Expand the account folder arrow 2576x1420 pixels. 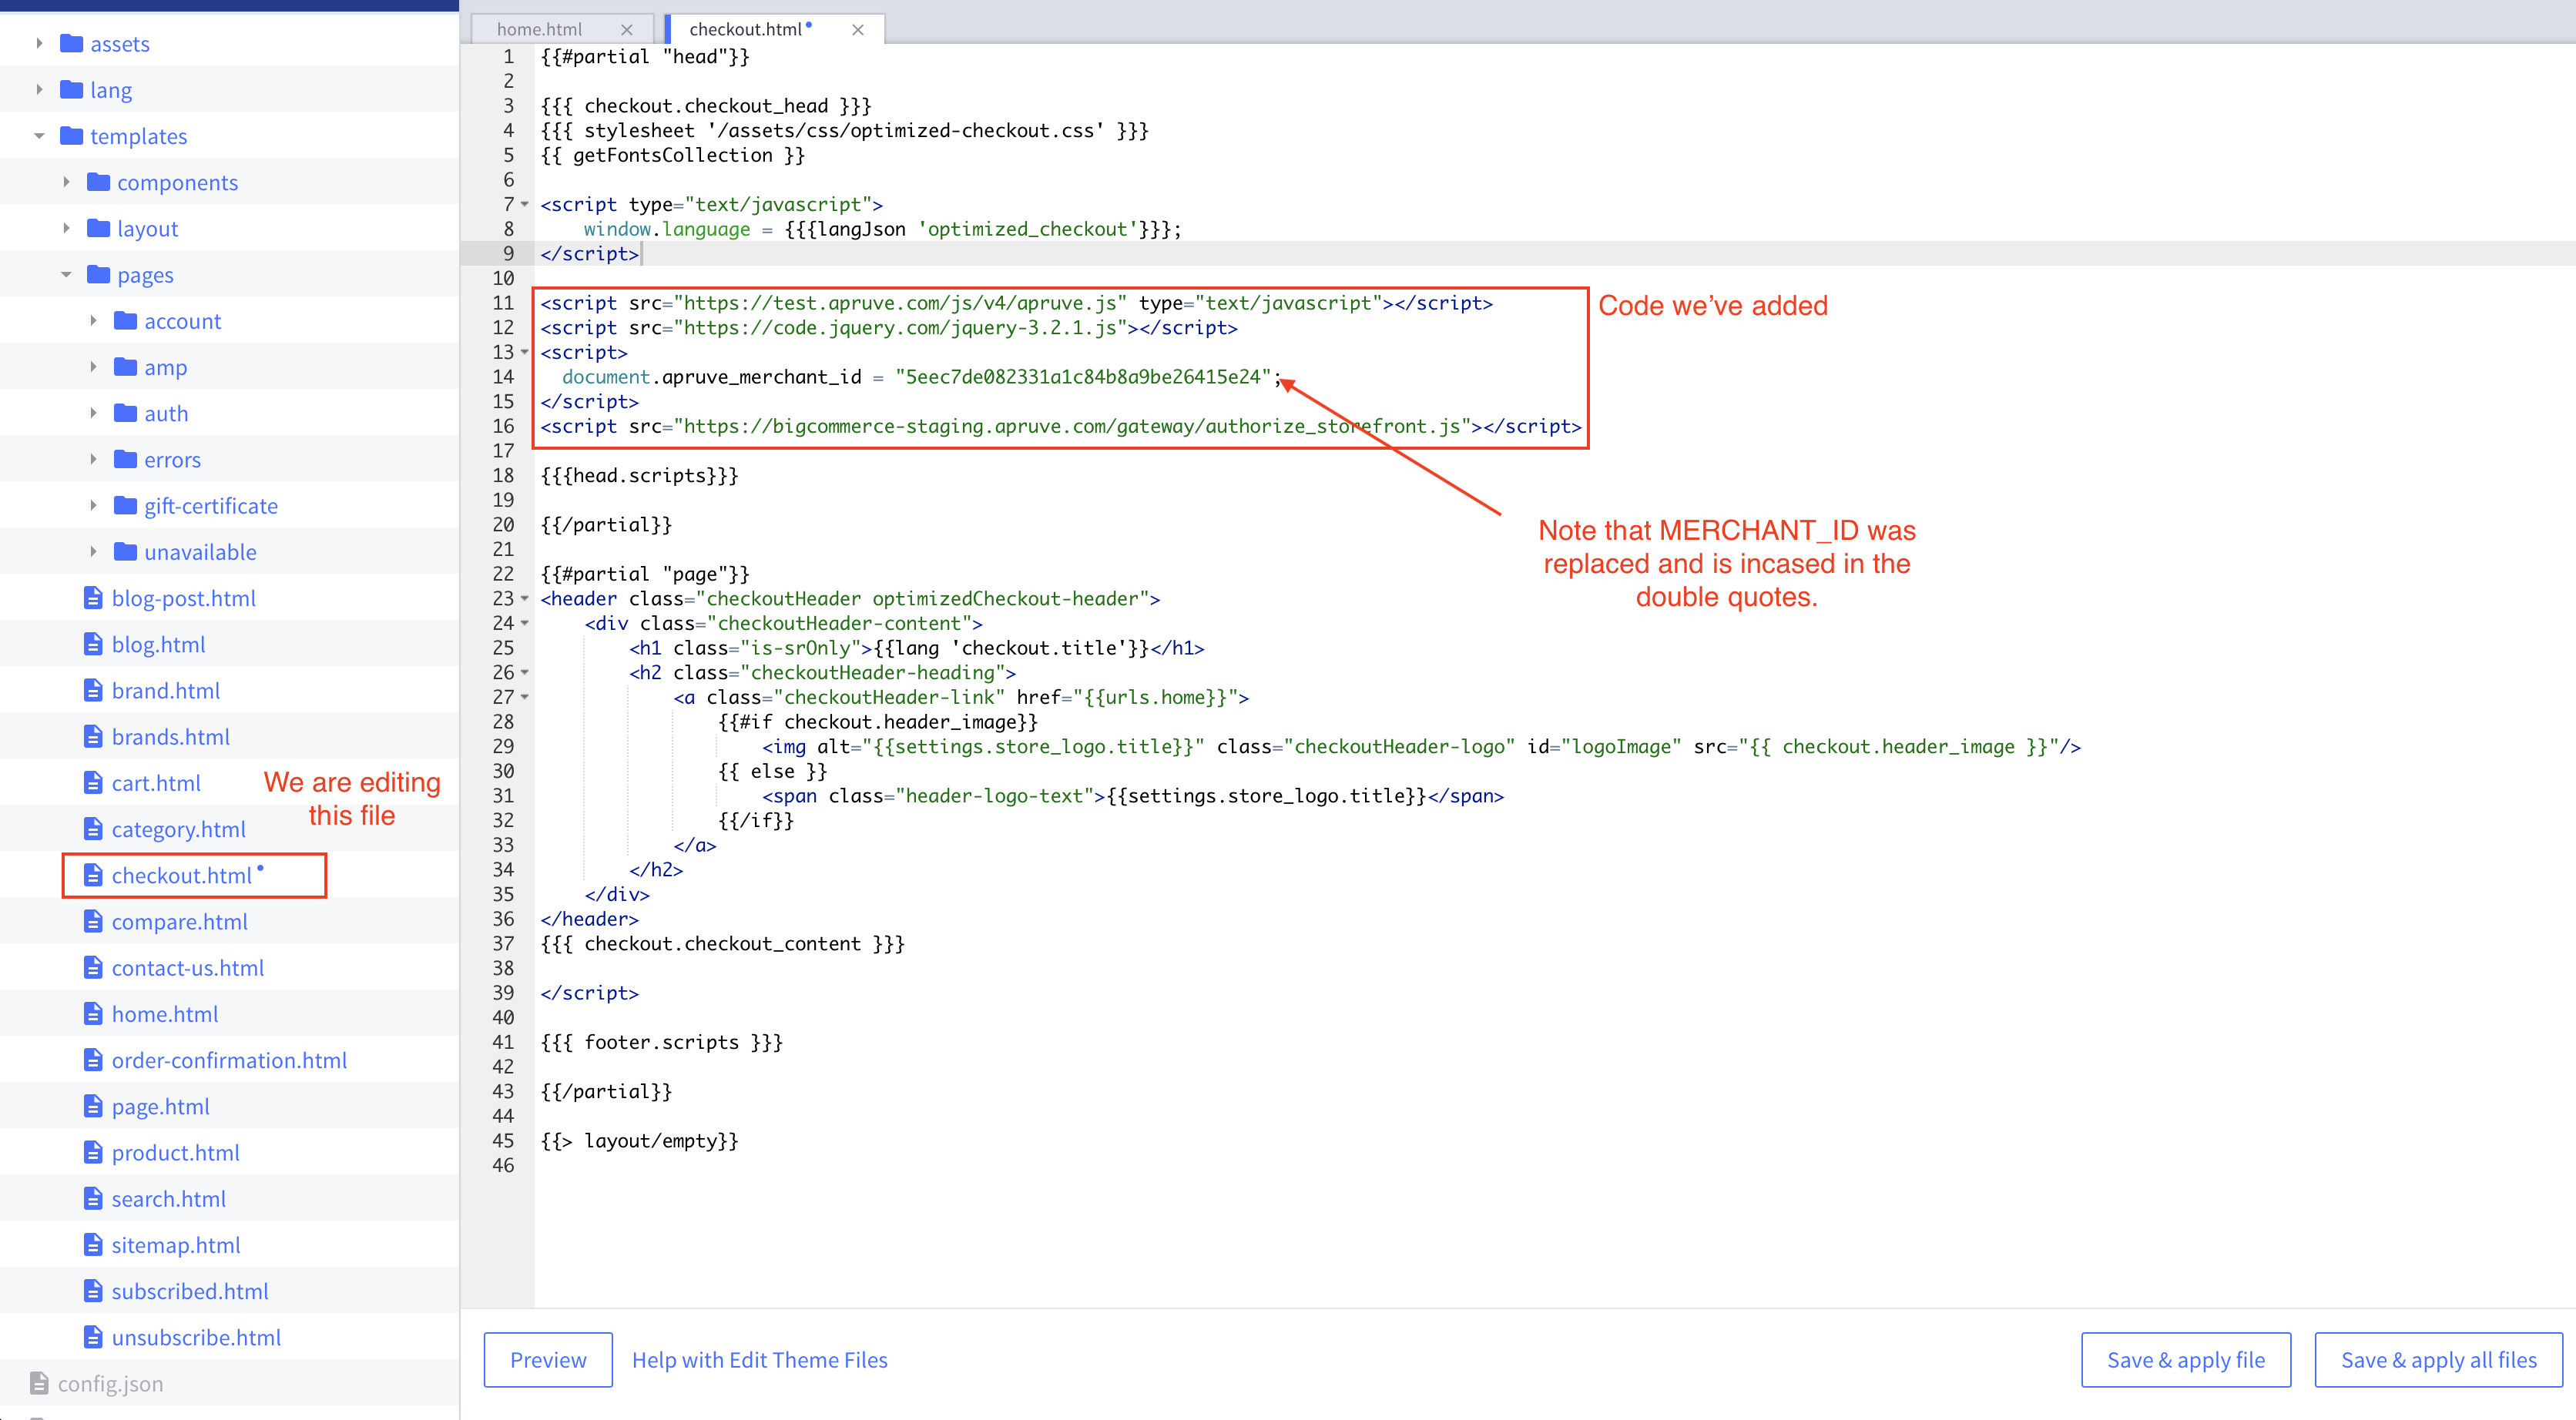pos(93,320)
